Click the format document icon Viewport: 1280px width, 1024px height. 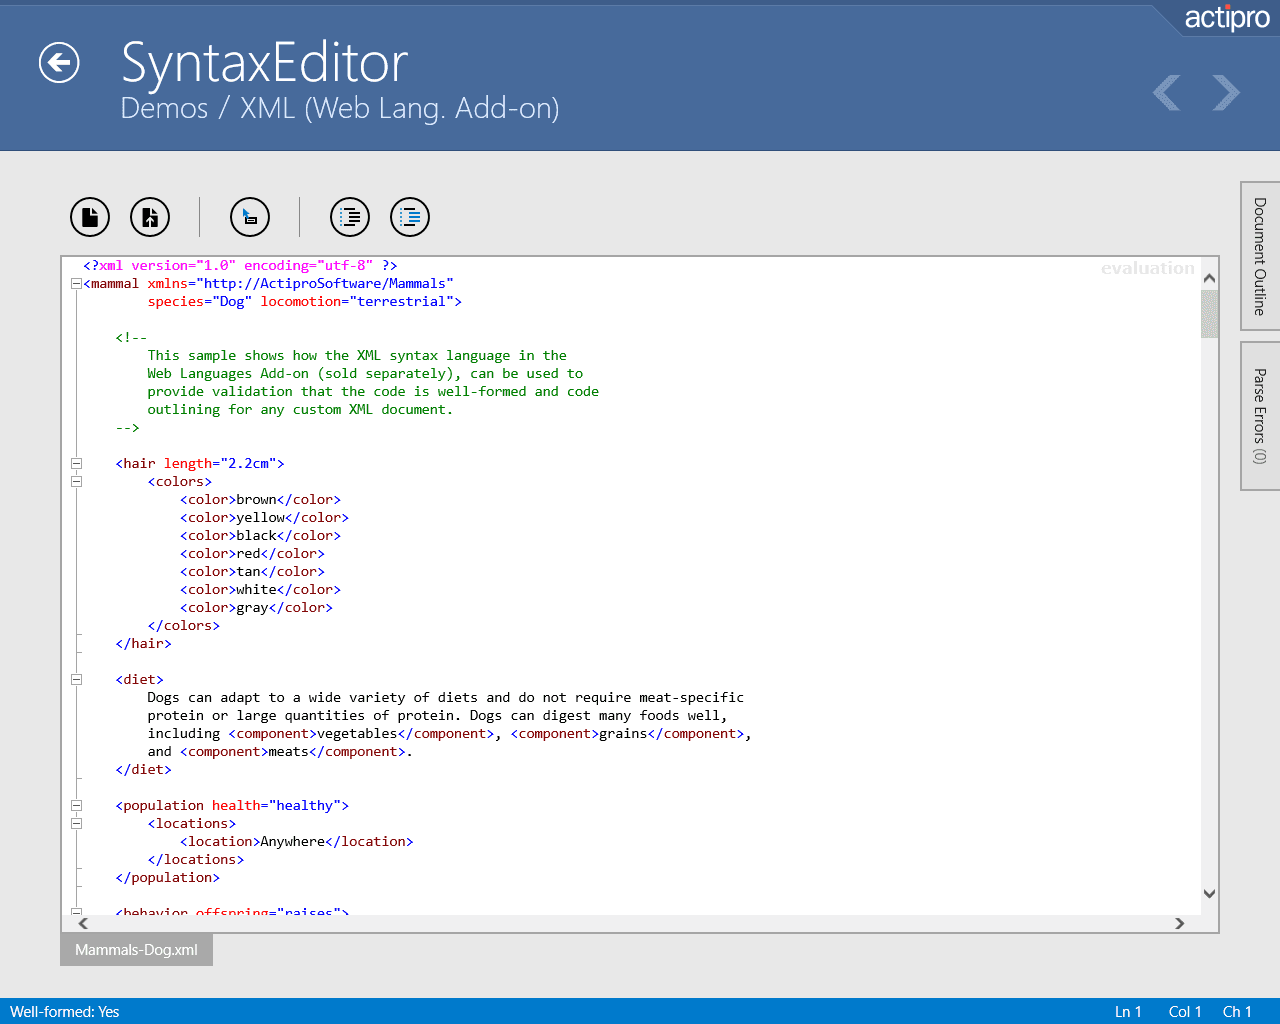(350, 217)
